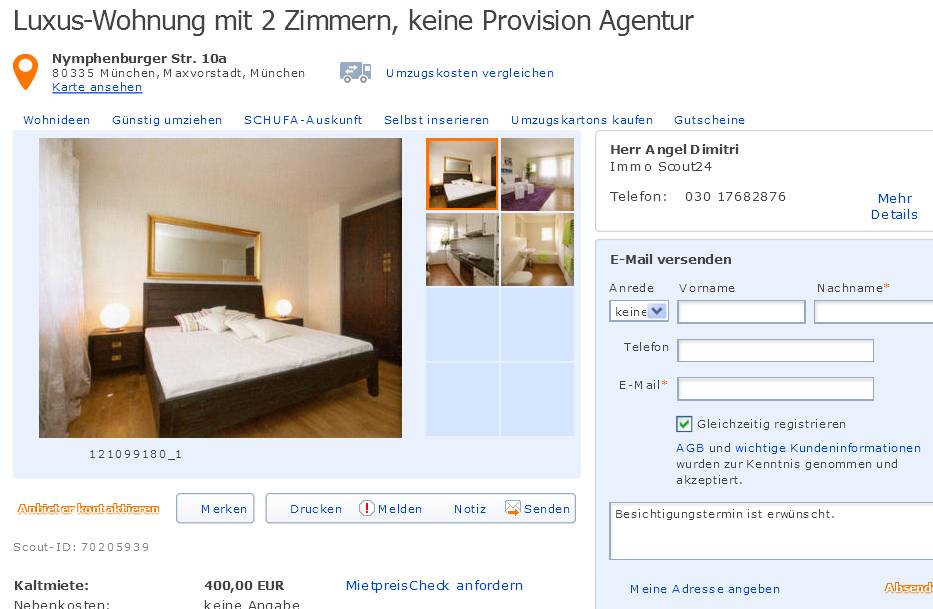Click the Melden exclamation warning icon
The image size is (933, 609).
pyautogui.click(x=367, y=508)
